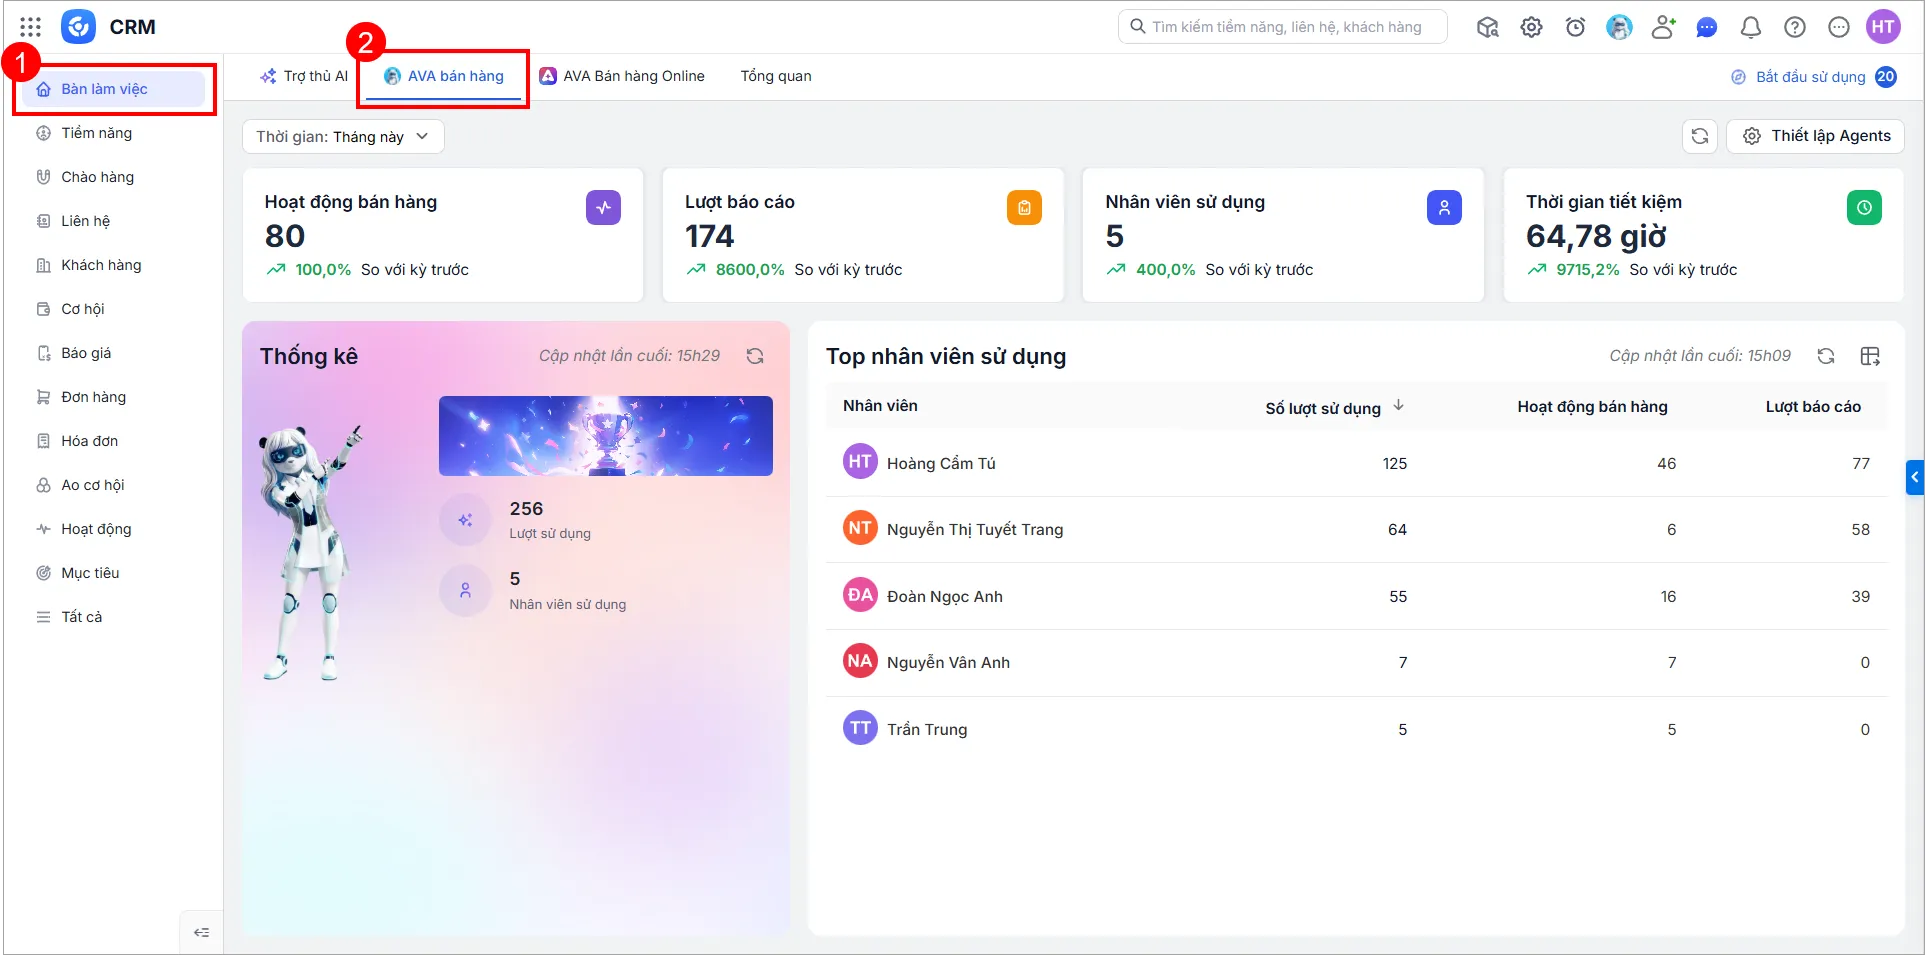The height and width of the screenshot is (955, 1925).
Task: Open Chào hàng menu item
Action: pos(113,177)
